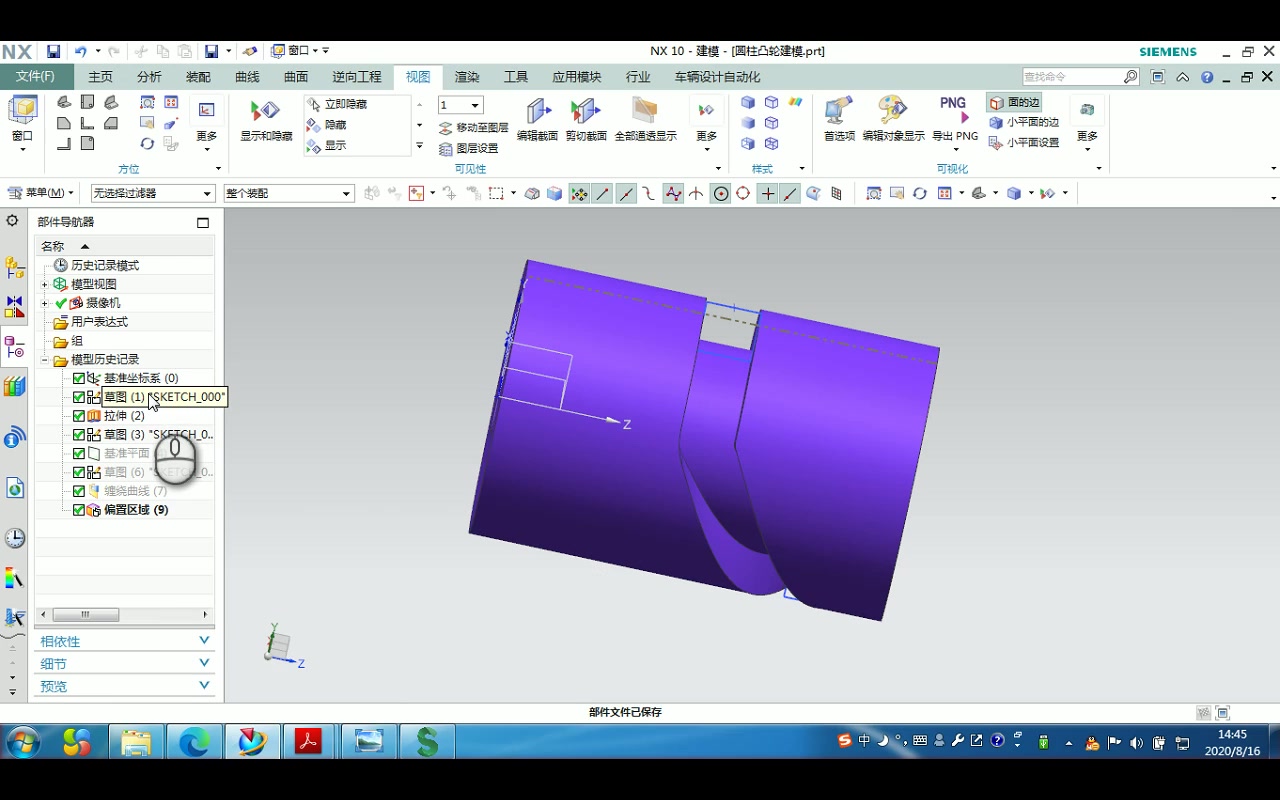Open 小平面设置 facet settings
1280x800 pixels.
pos(1023,143)
